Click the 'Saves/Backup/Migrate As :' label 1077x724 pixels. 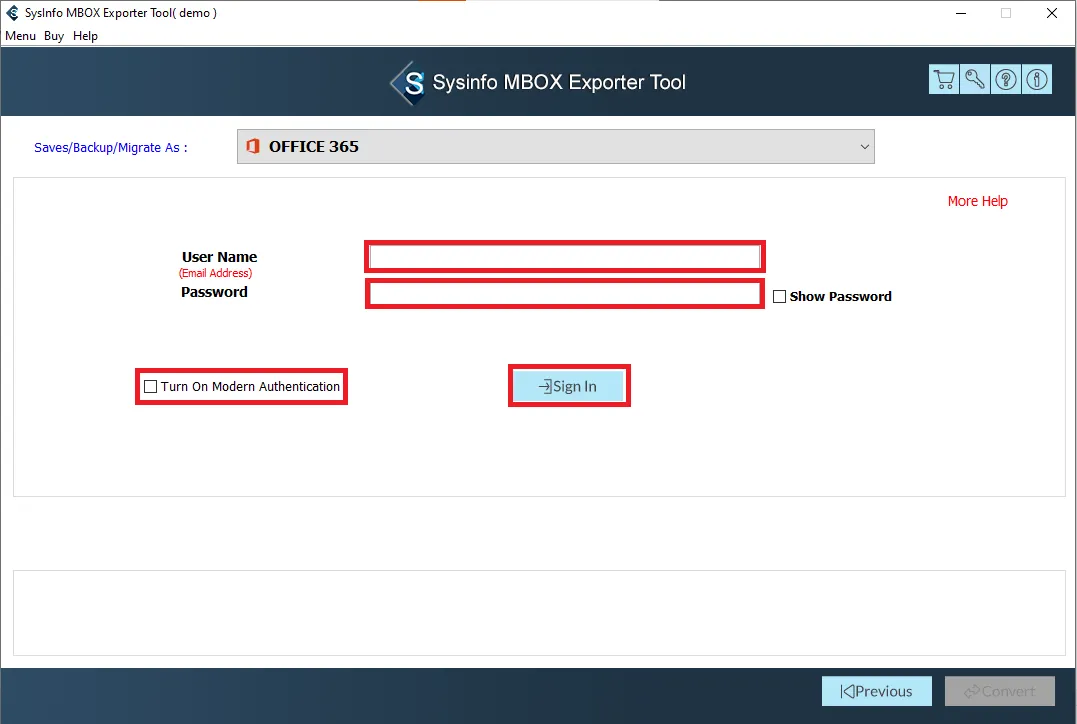click(111, 148)
